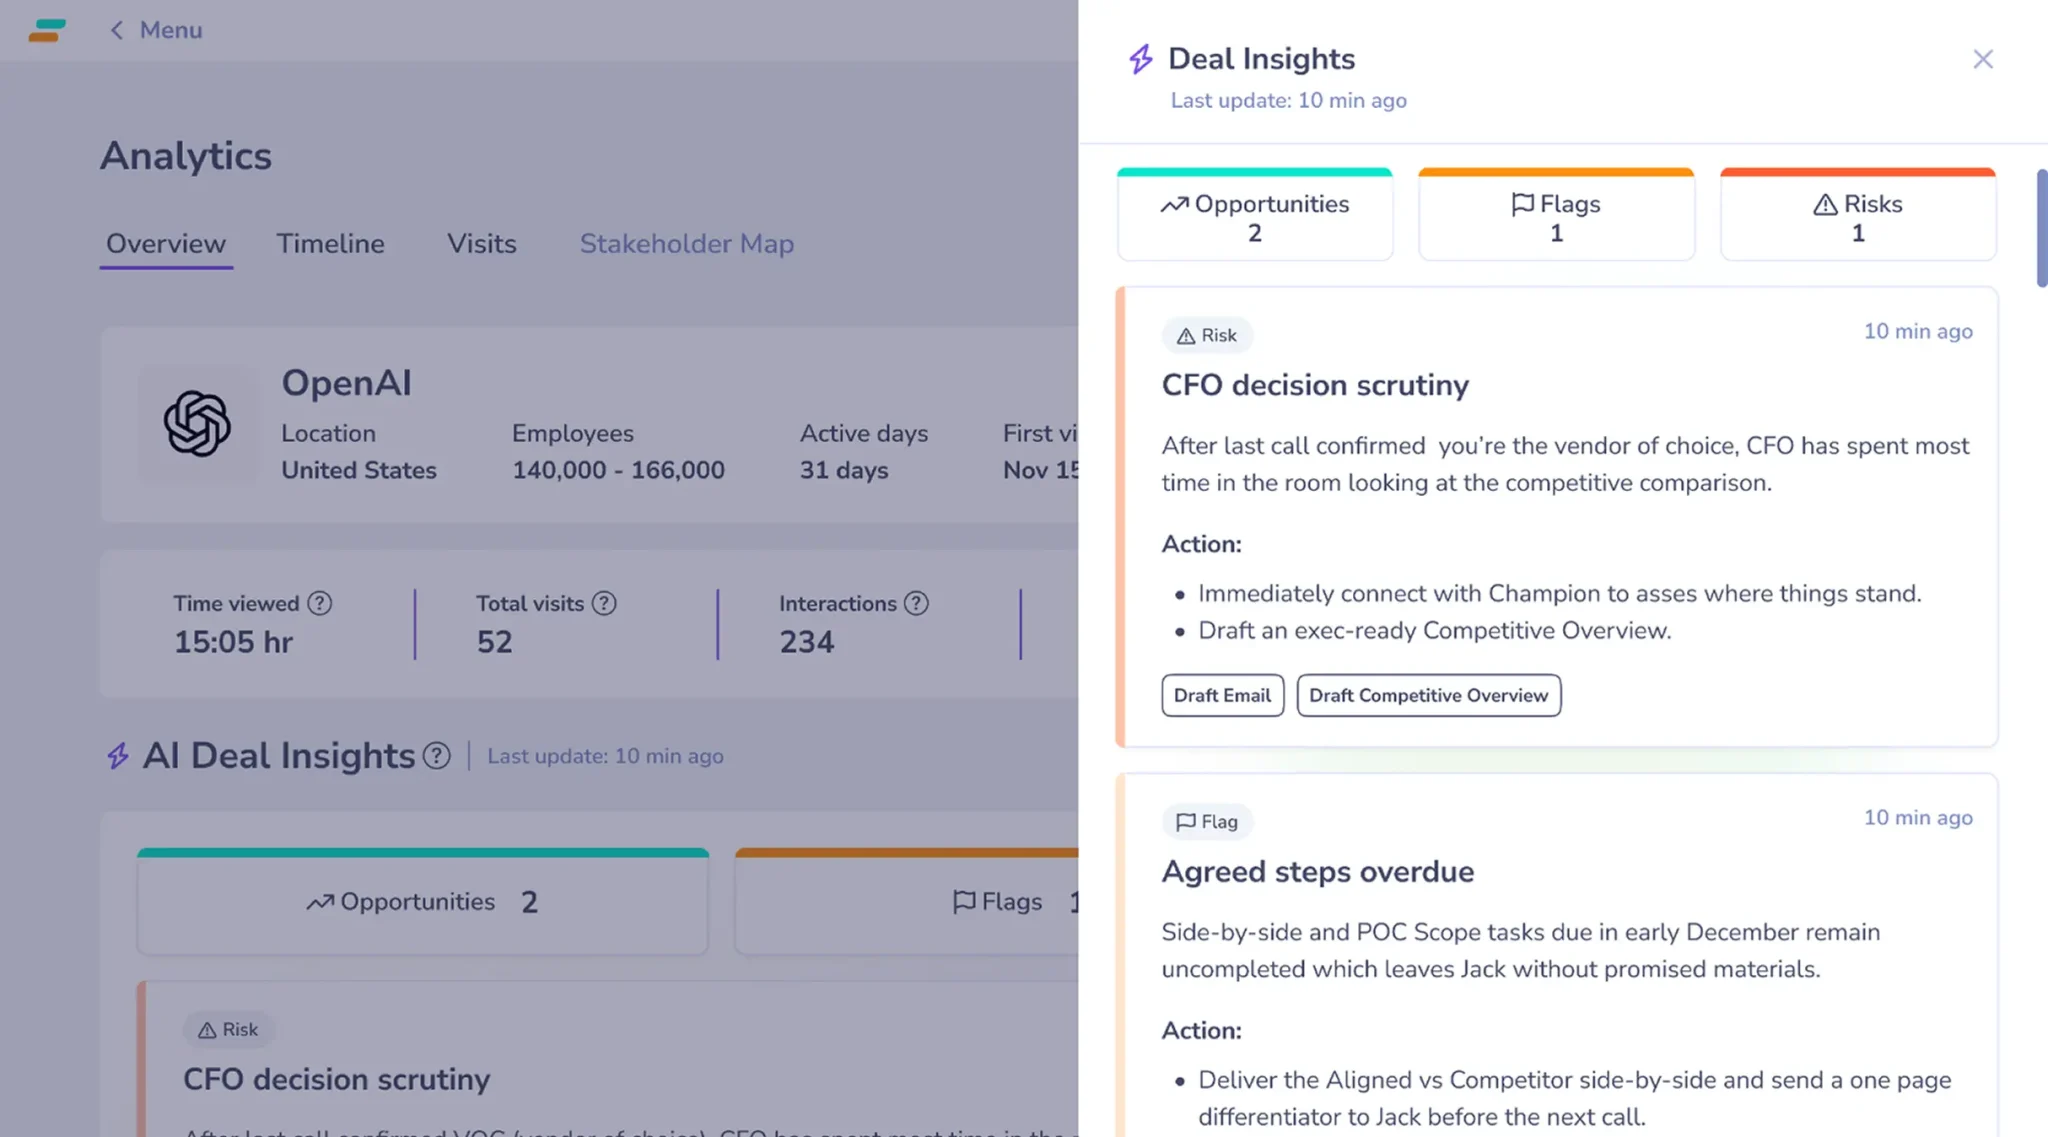Image resolution: width=2048 pixels, height=1137 pixels.
Task: Click the help icon beside Interactions
Action: tap(916, 603)
